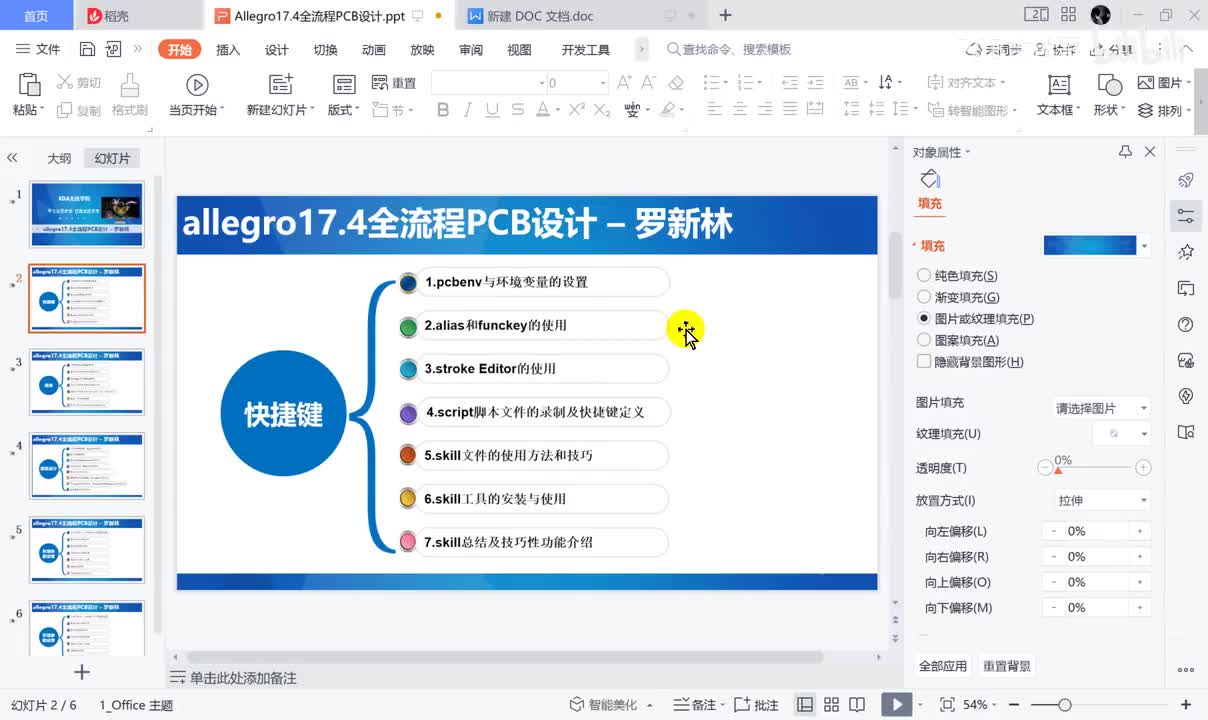The image size is (1208, 720).
Task: Select slide 5 thumbnail
Action: coord(87,550)
